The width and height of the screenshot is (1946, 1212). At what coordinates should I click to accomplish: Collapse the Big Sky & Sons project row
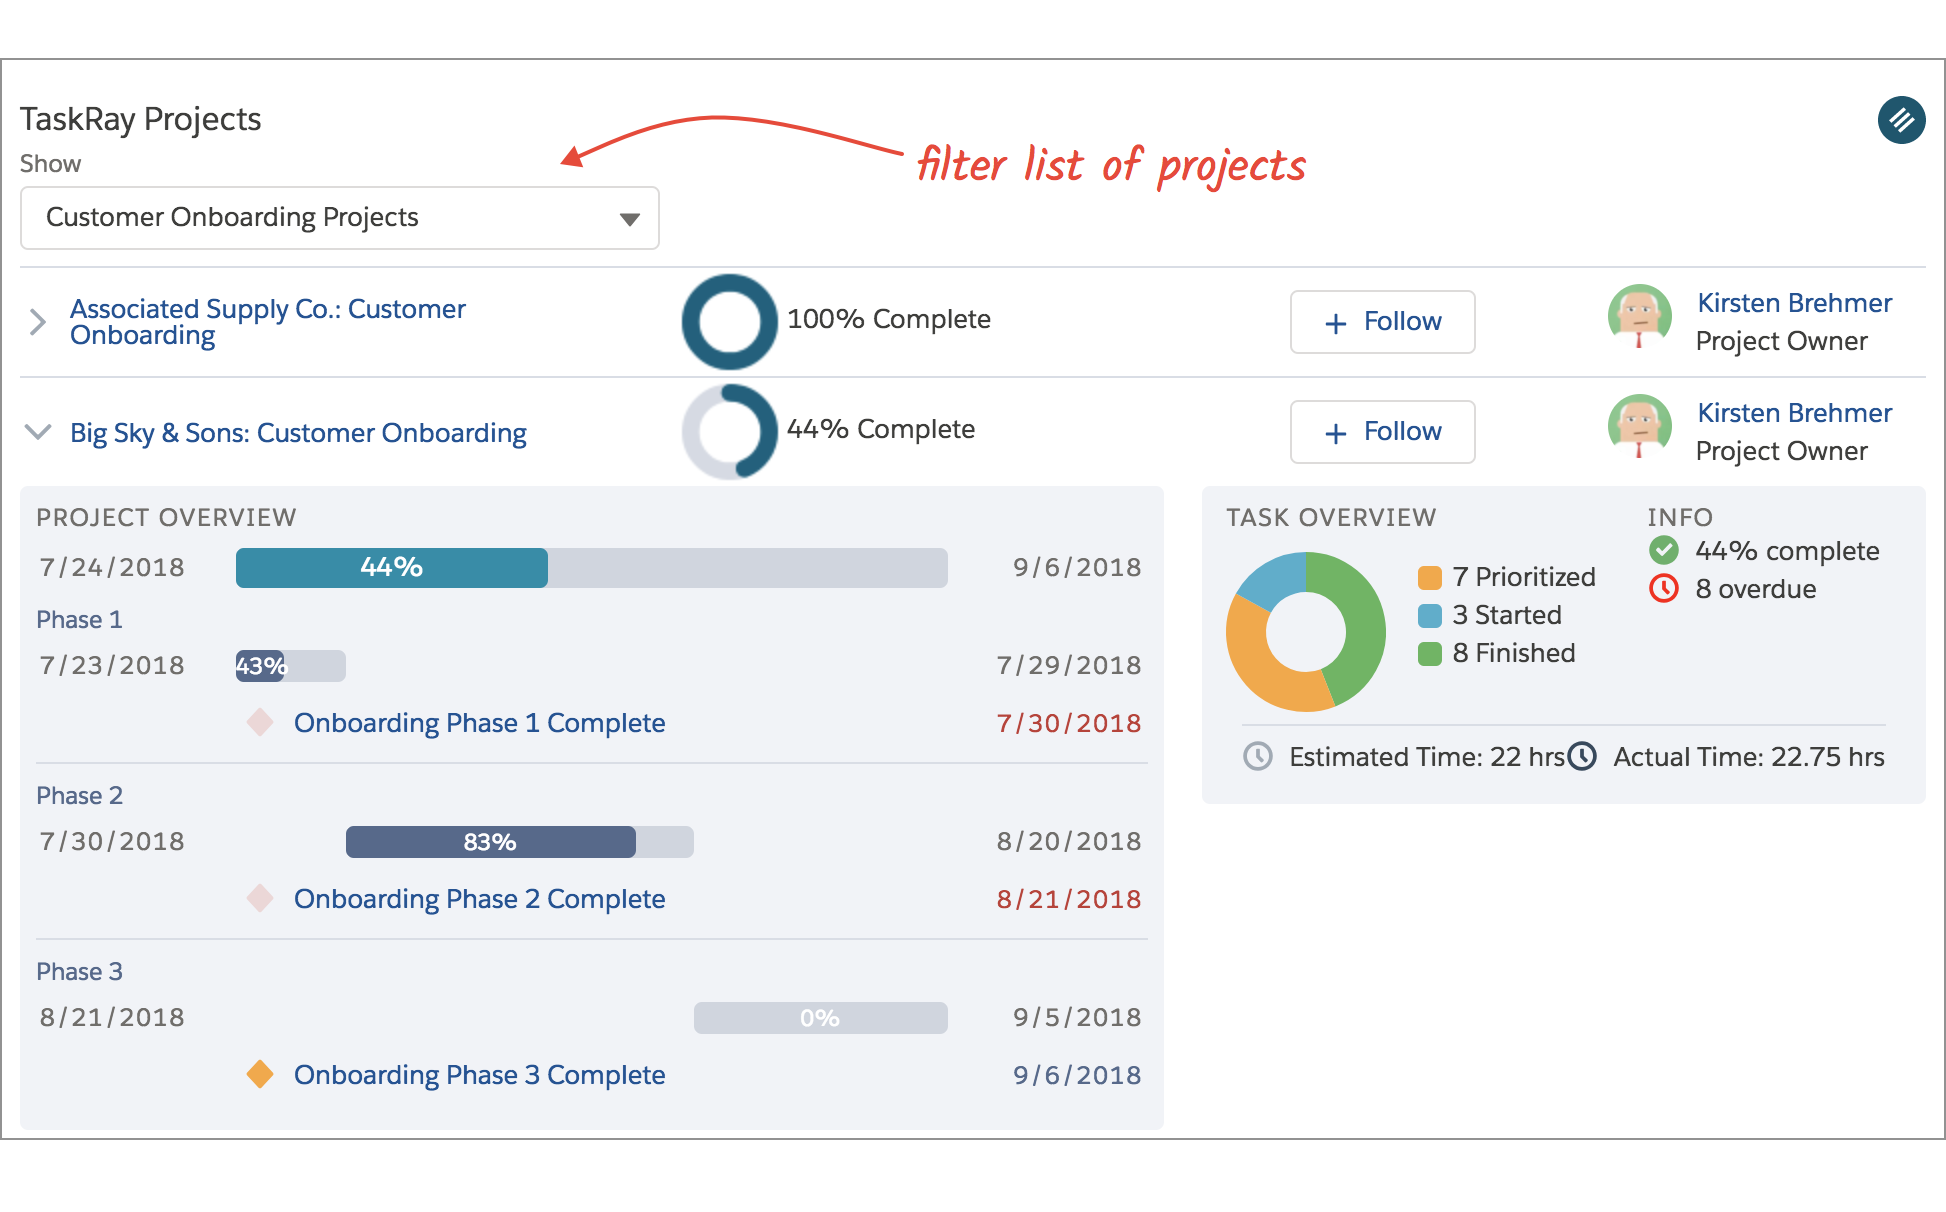[x=38, y=432]
